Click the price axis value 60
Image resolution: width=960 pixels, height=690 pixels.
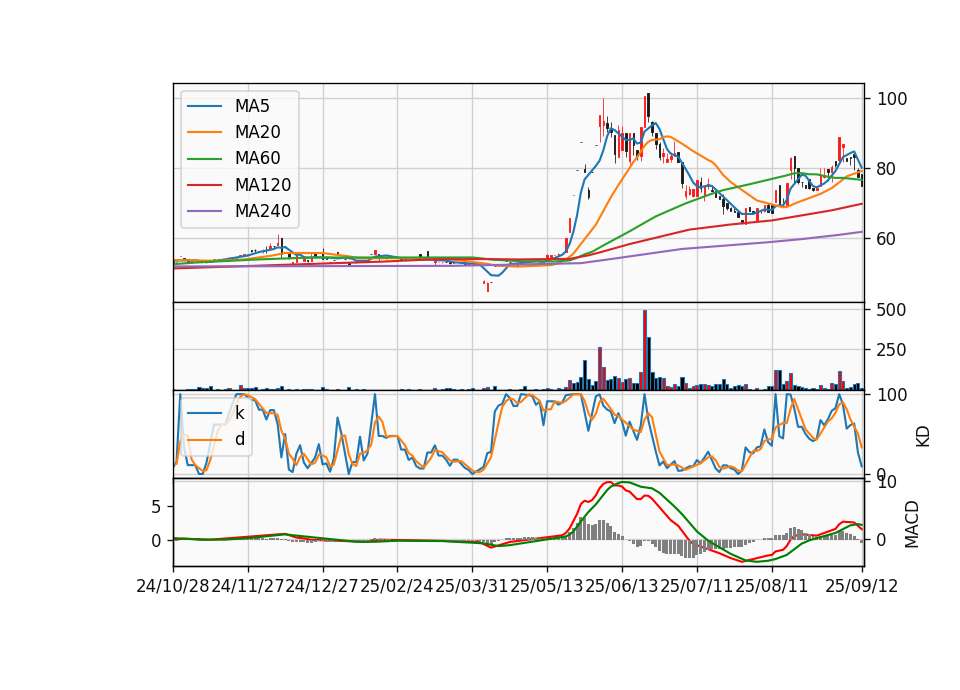pos(887,239)
